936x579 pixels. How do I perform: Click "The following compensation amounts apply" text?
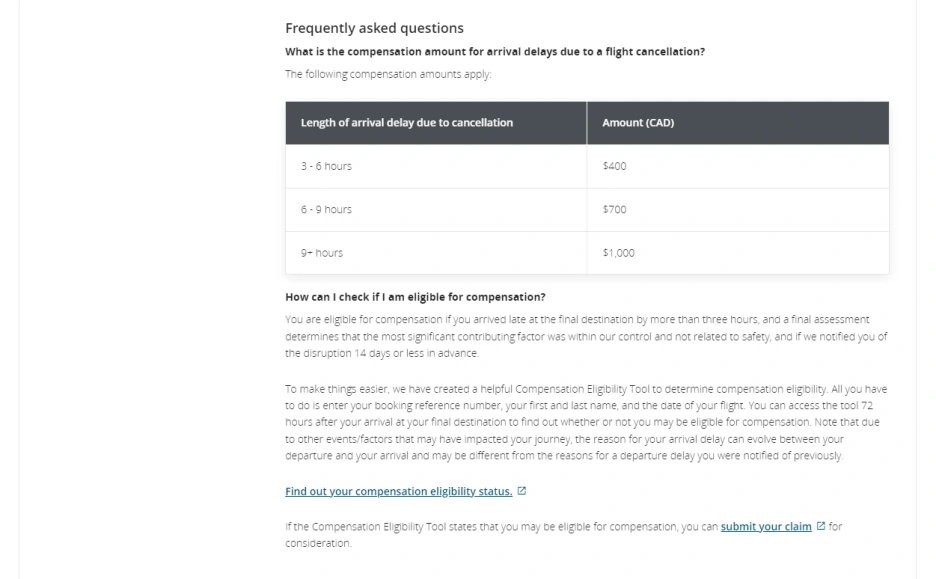pos(388,74)
